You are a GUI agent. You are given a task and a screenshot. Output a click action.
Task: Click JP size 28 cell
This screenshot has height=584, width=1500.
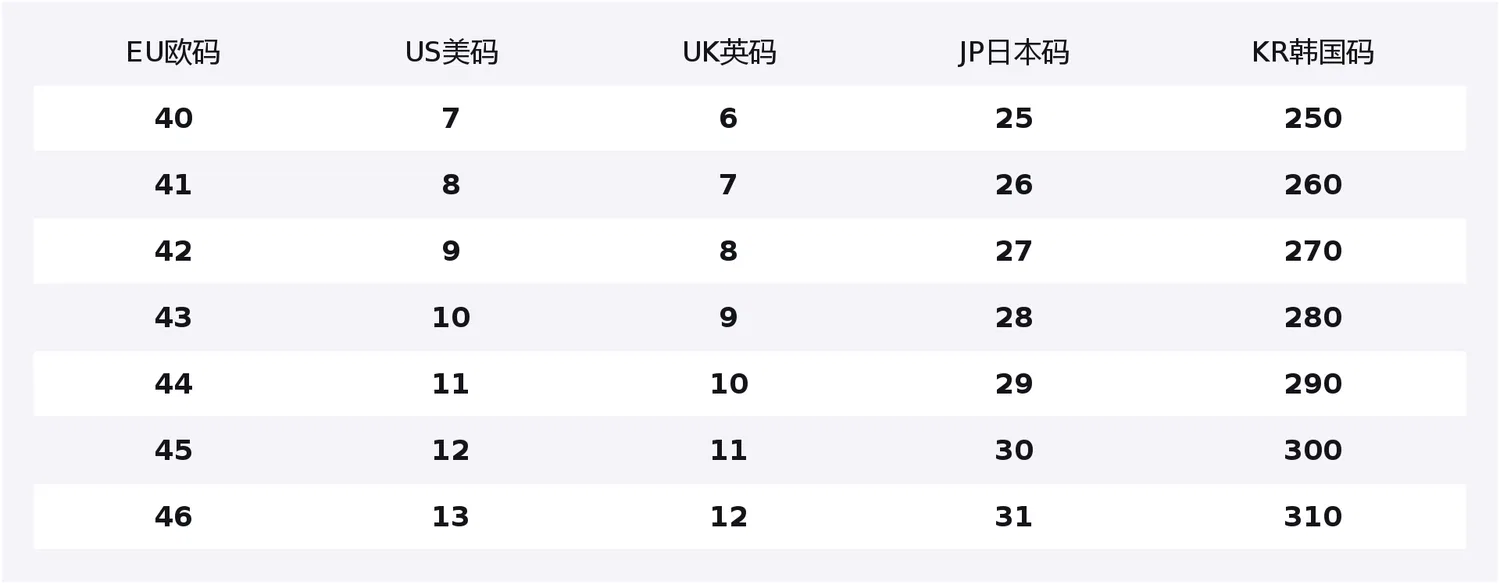click(x=1013, y=318)
